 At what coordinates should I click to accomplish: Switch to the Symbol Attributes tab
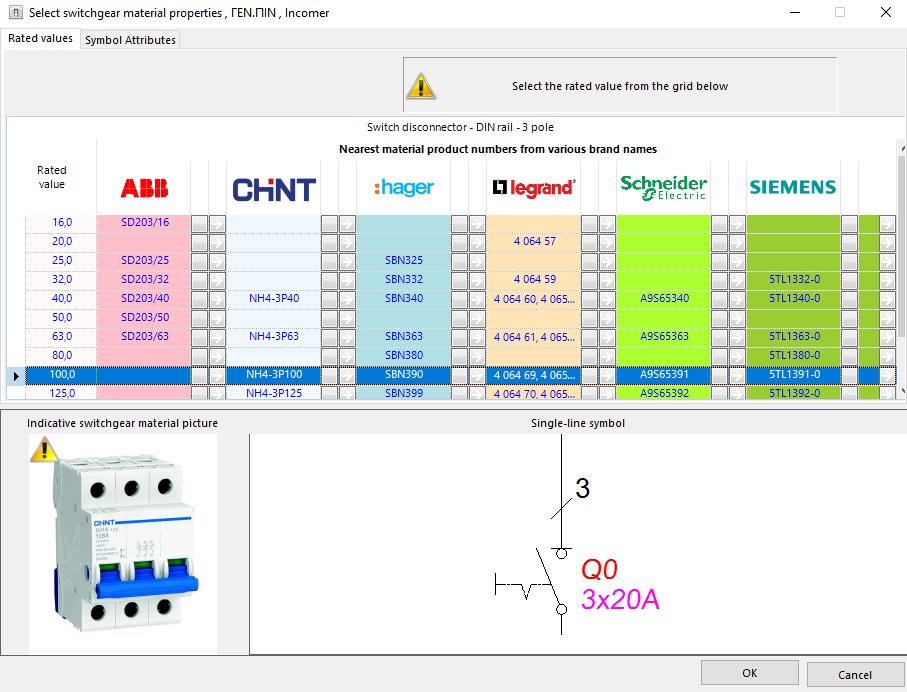point(128,40)
